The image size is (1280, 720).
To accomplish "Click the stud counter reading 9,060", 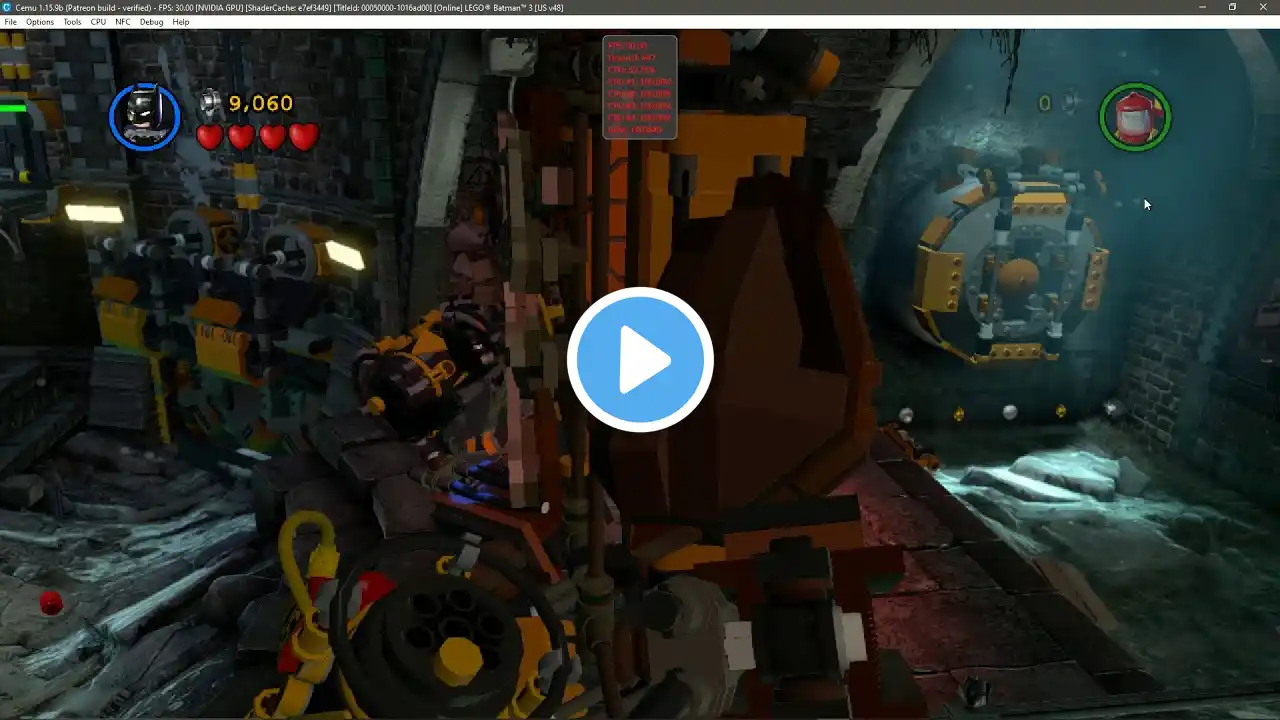I will [261, 103].
